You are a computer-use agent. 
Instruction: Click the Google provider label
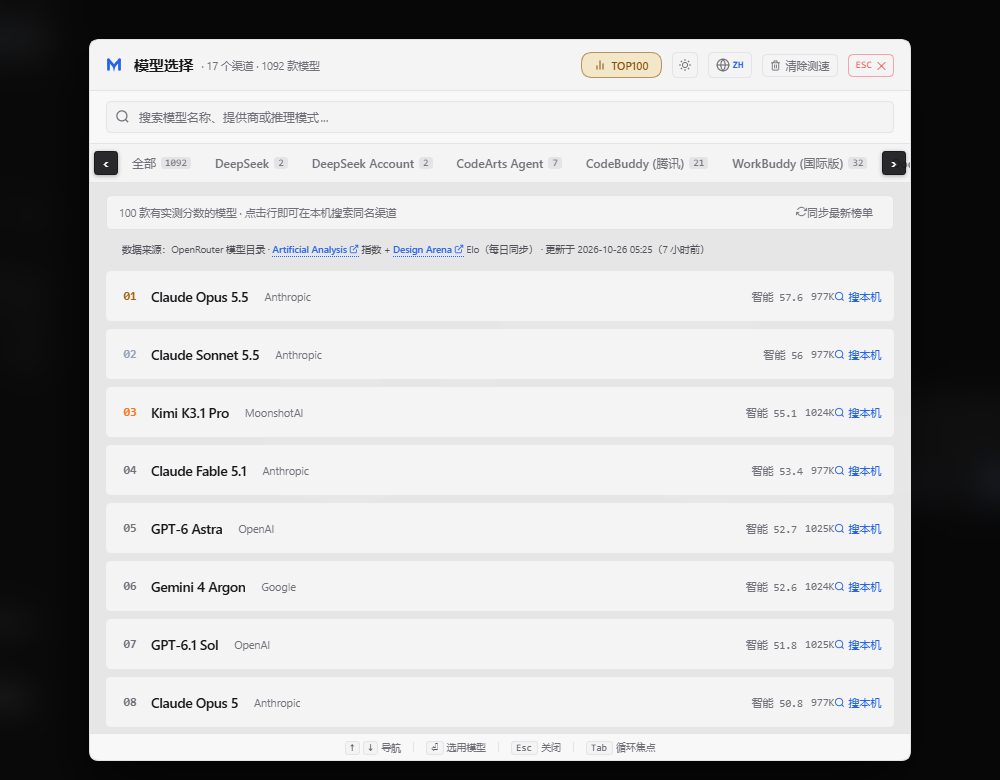(279, 587)
